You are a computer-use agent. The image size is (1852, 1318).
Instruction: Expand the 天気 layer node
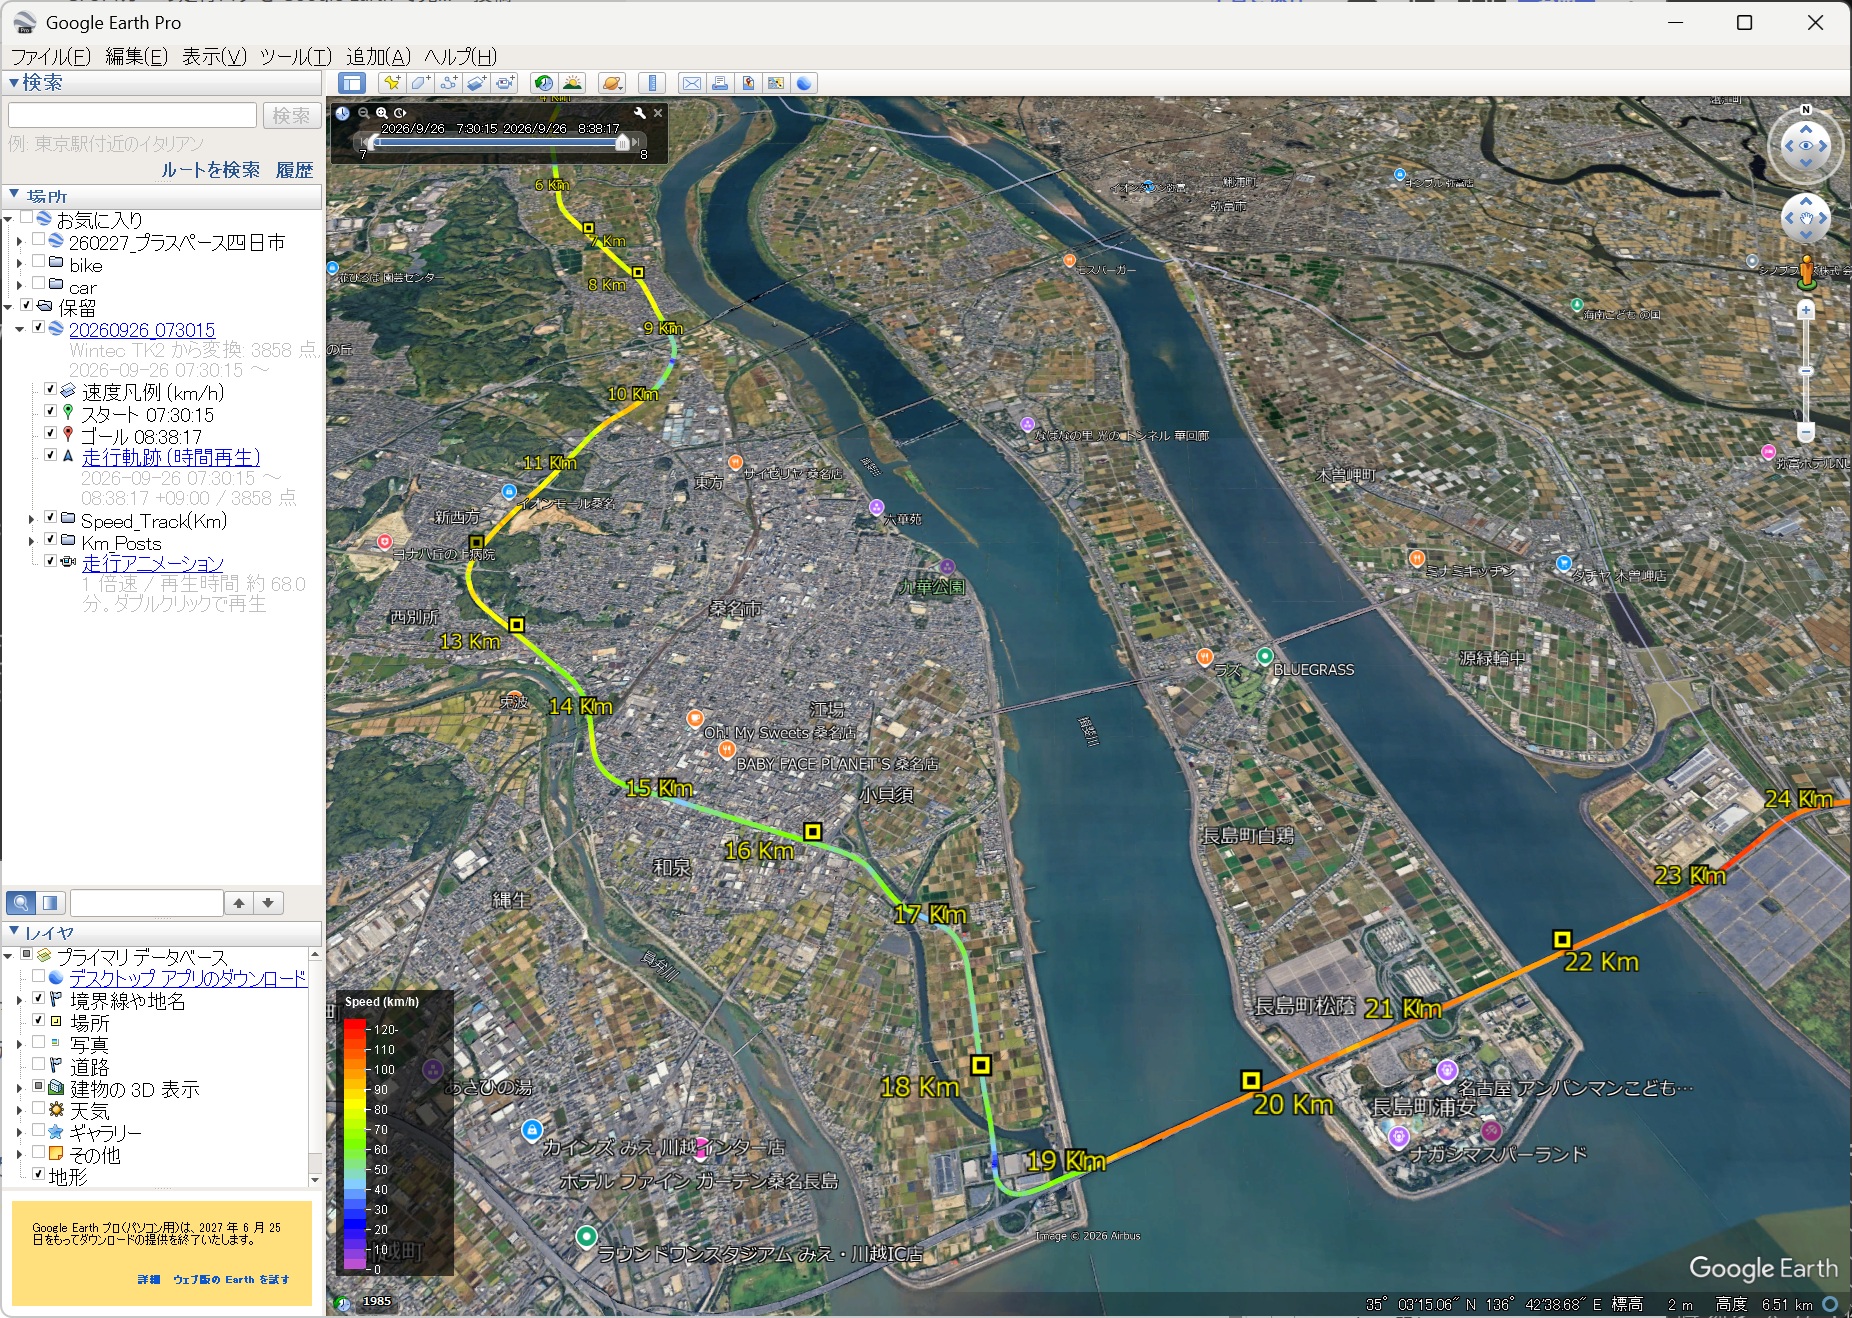click(x=19, y=1110)
